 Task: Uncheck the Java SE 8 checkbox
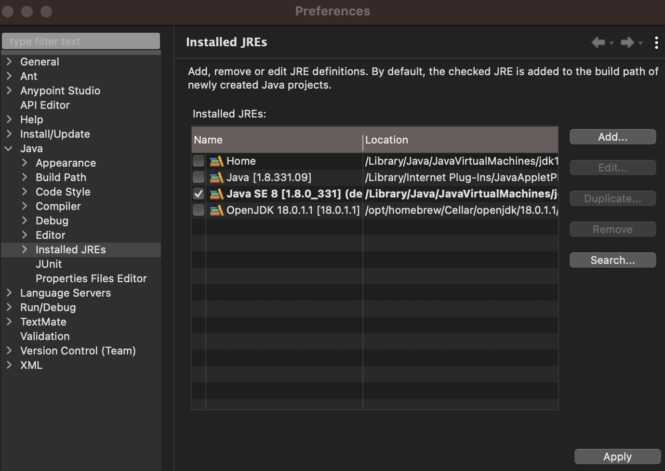click(199, 193)
